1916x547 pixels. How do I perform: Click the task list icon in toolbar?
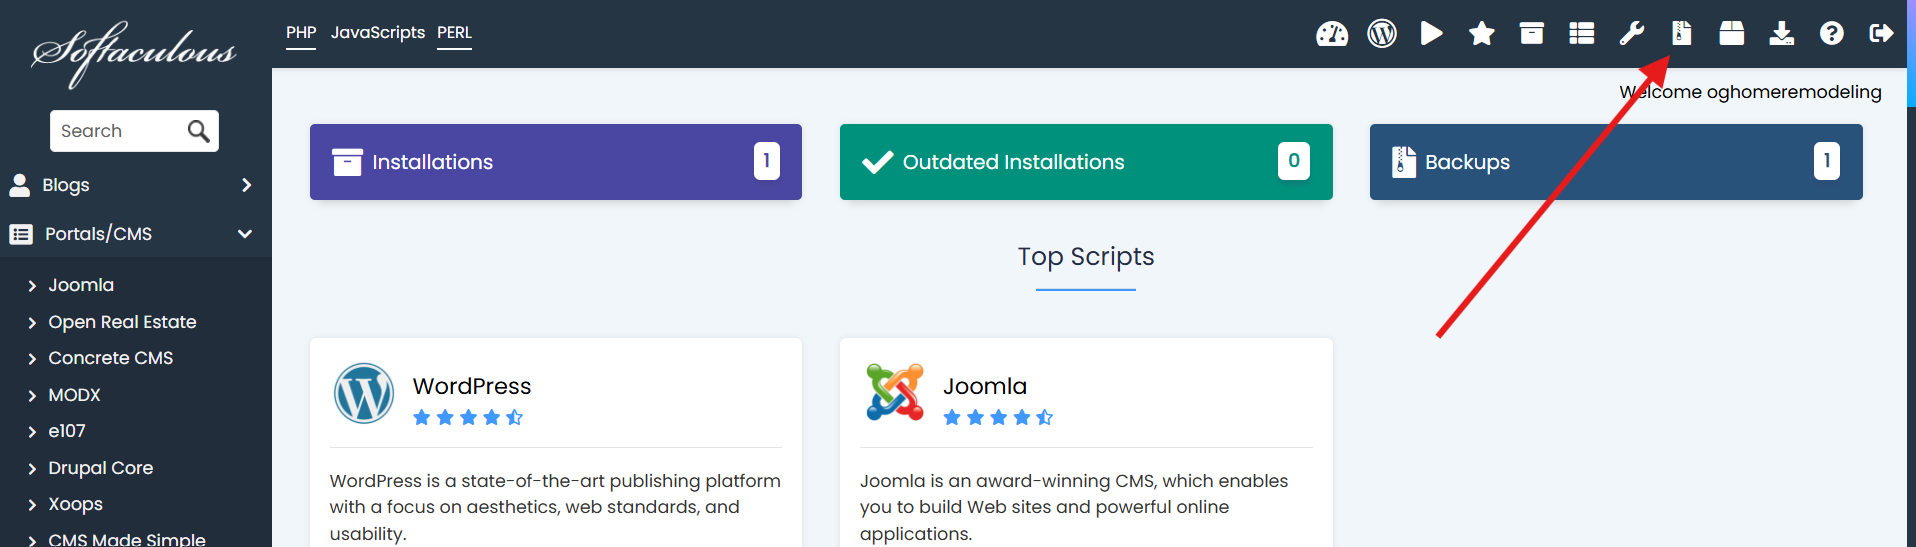pos(1581,34)
